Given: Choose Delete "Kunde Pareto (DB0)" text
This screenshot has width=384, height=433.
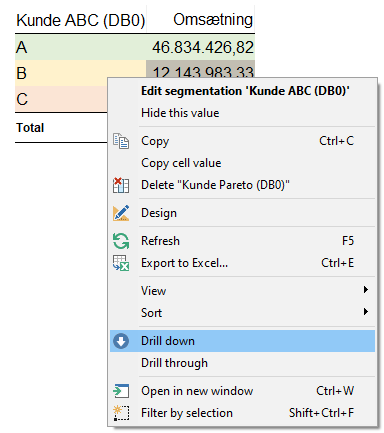Looking at the screenshot, I should (x=215, y=185).
